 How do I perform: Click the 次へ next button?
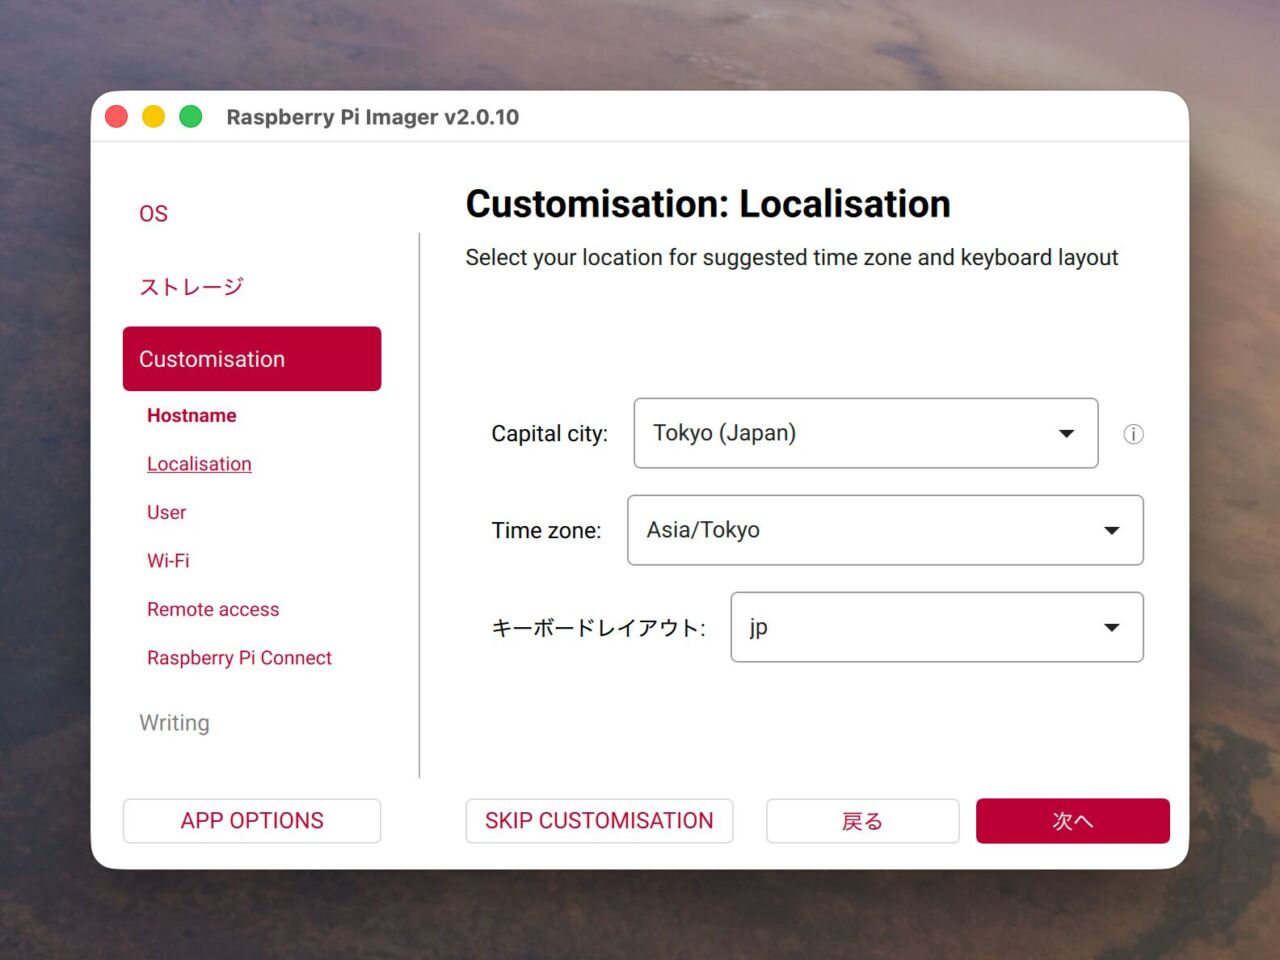[1073, 821]
